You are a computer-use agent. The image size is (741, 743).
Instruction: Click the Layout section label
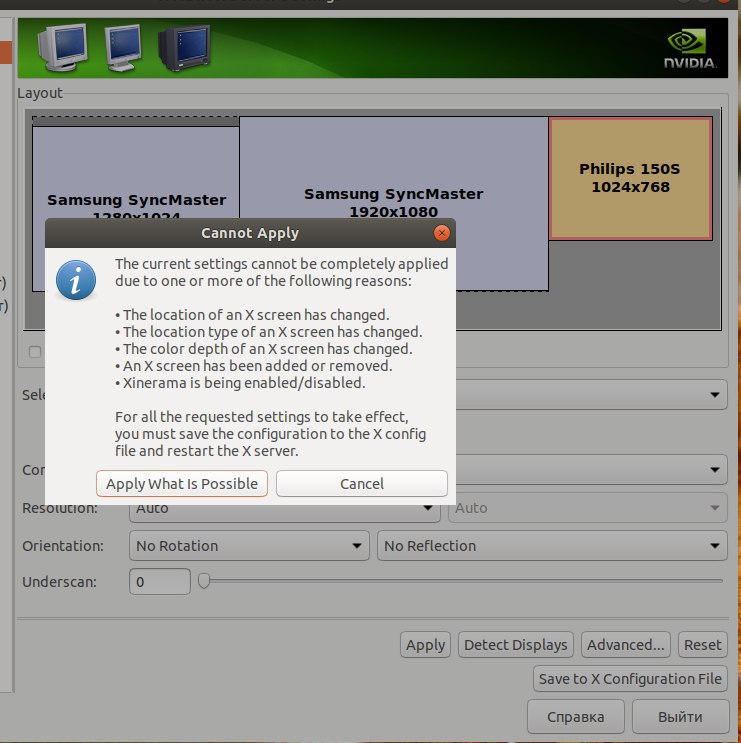(40, 93)
